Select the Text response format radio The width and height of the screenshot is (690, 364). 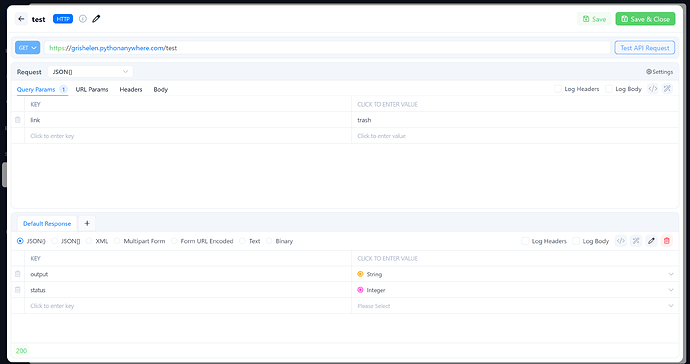[242, 241]
